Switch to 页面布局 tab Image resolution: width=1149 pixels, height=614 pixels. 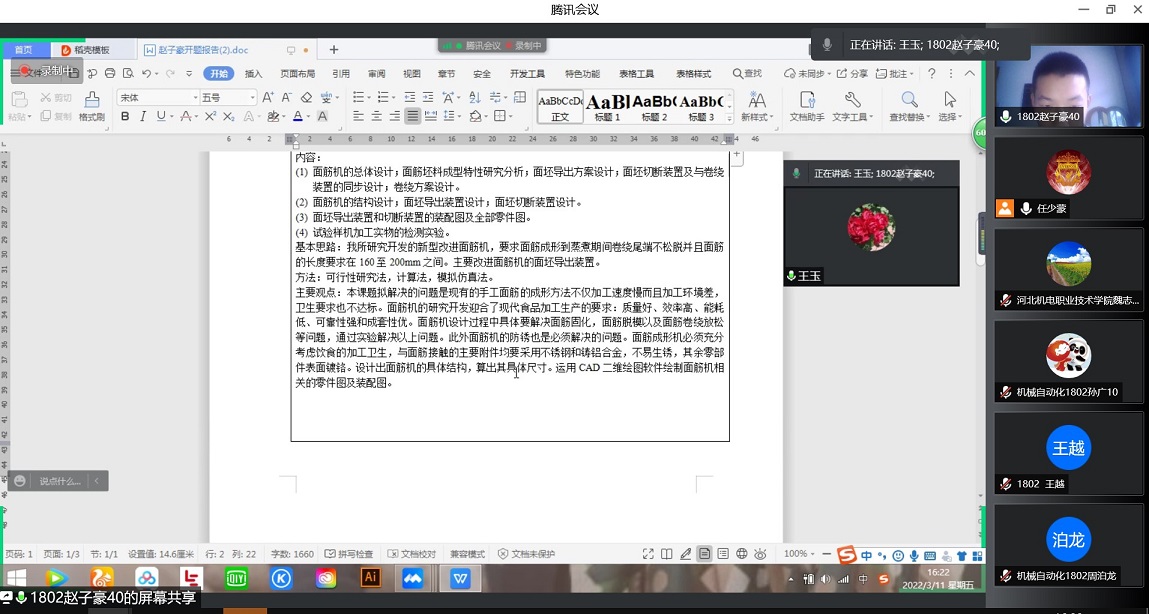click(298, 73)
